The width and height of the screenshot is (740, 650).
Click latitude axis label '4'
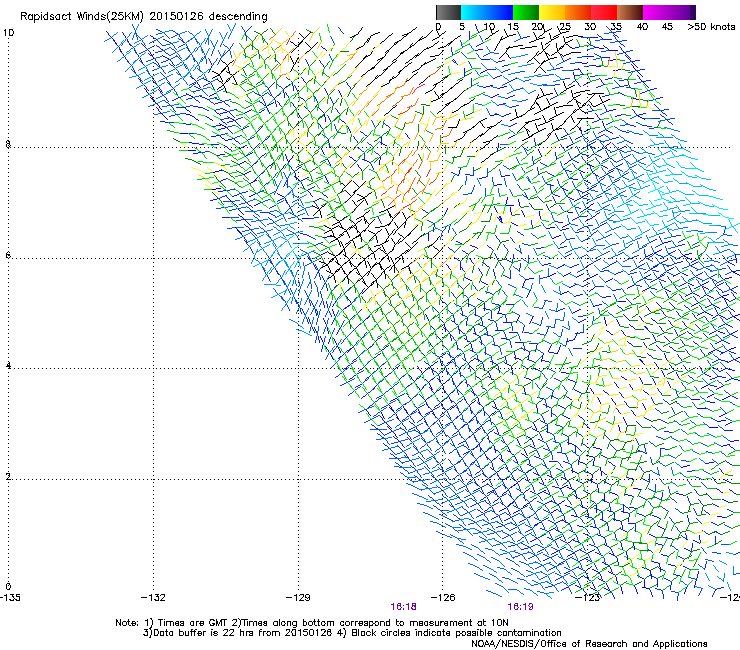(8, 366)
